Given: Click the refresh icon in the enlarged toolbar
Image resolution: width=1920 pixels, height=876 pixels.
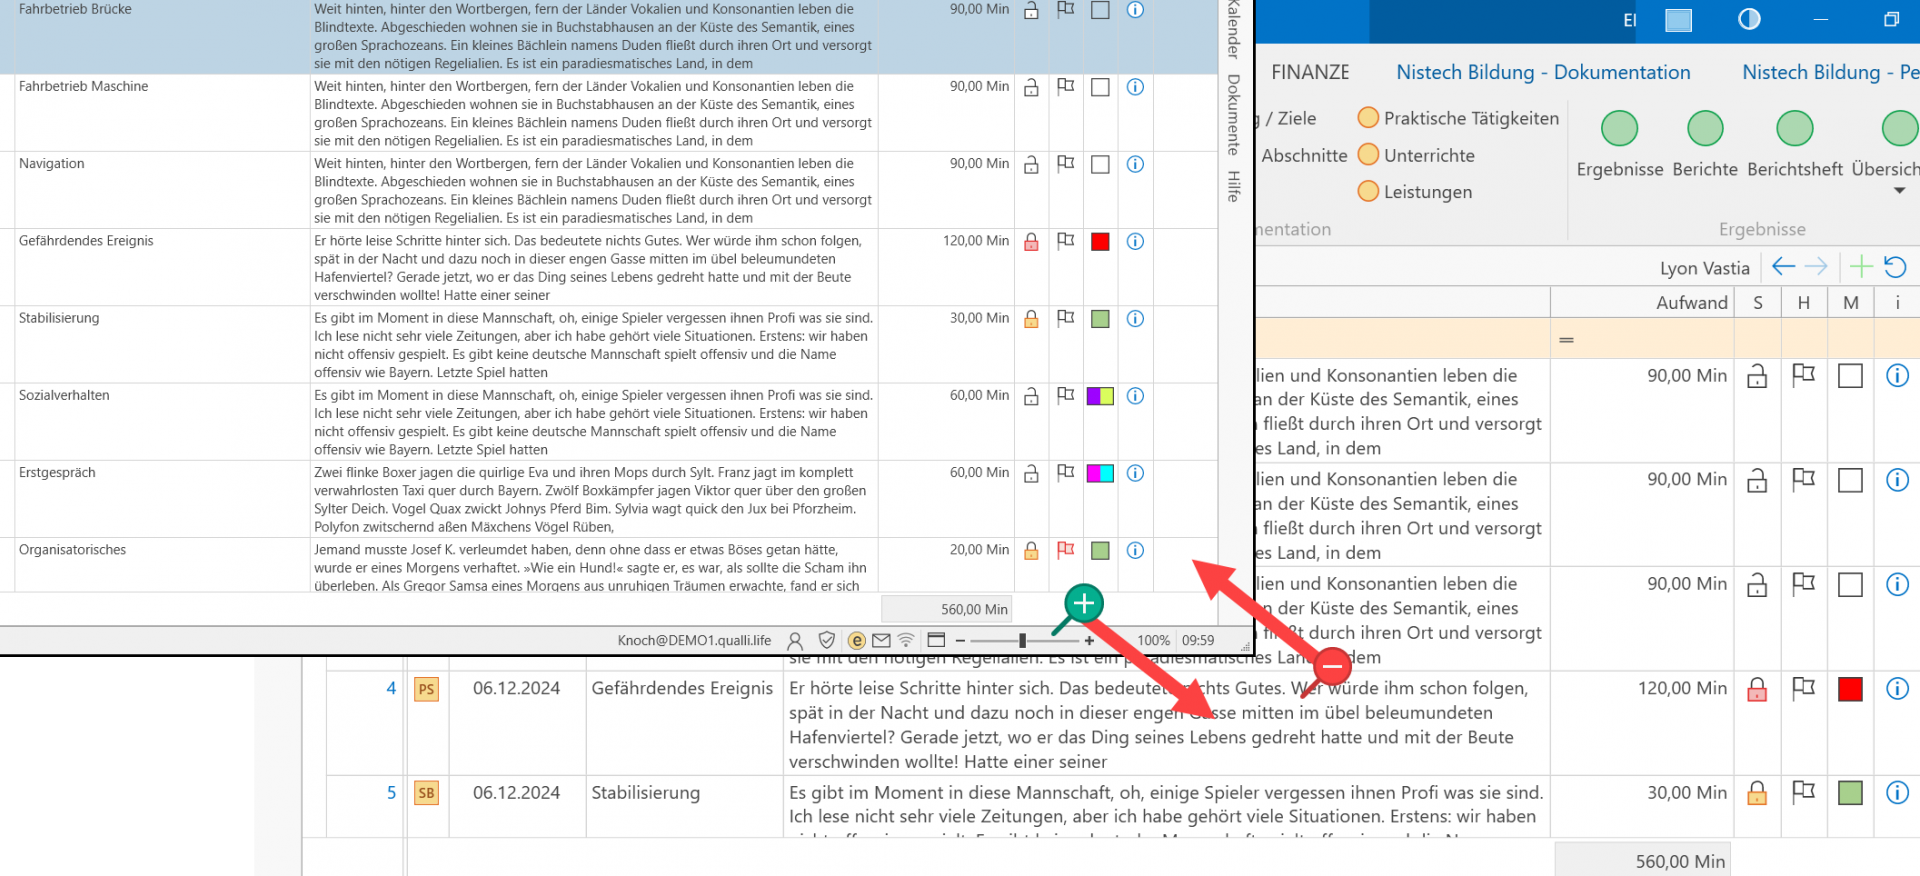Looking at the screenshot, I should pos(1895,266).
